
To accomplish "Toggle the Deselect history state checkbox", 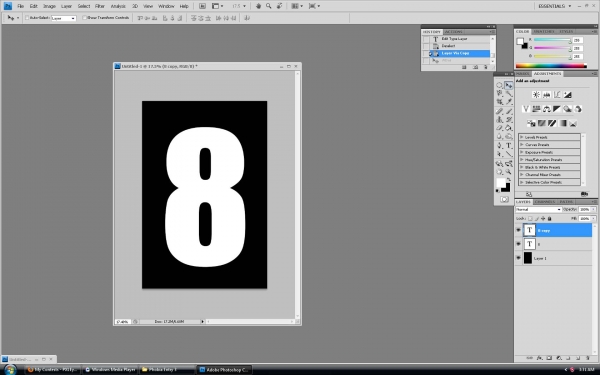I will (426, 46).
